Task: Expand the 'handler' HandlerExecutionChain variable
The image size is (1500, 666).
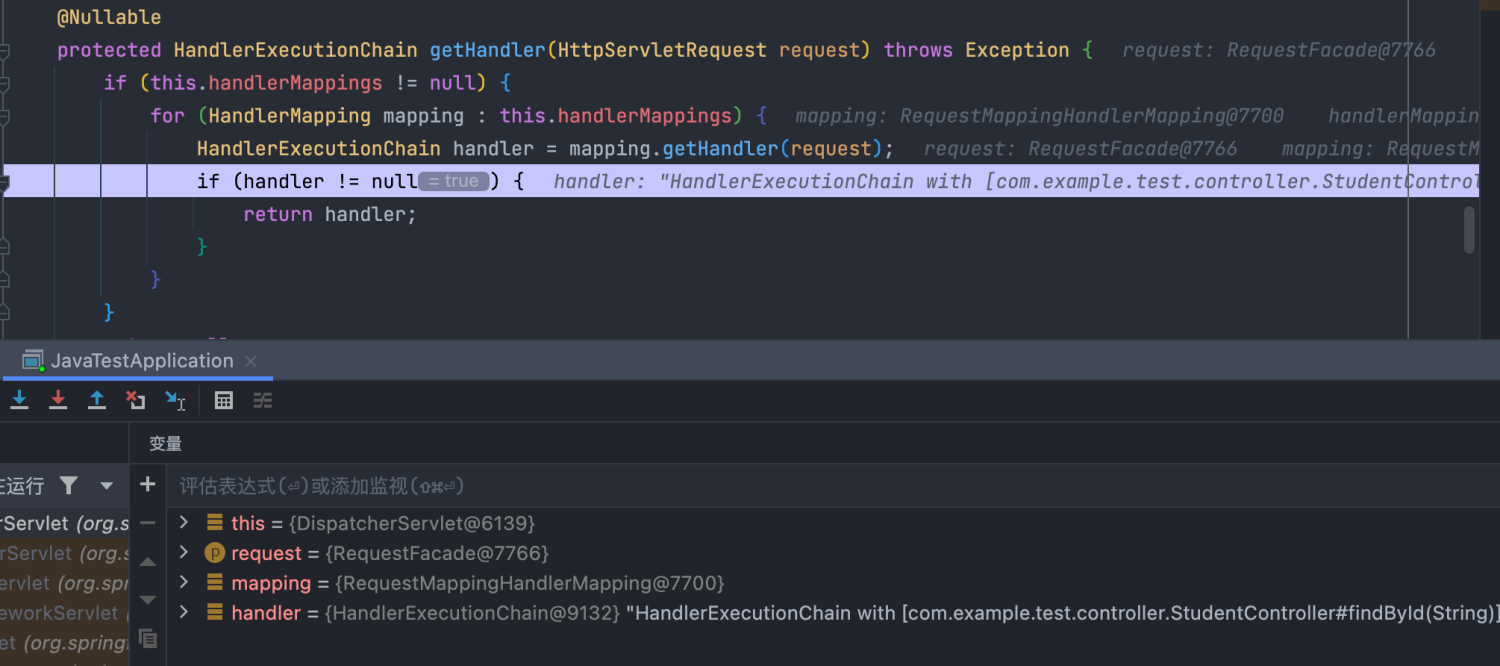Action: point(184,612)
